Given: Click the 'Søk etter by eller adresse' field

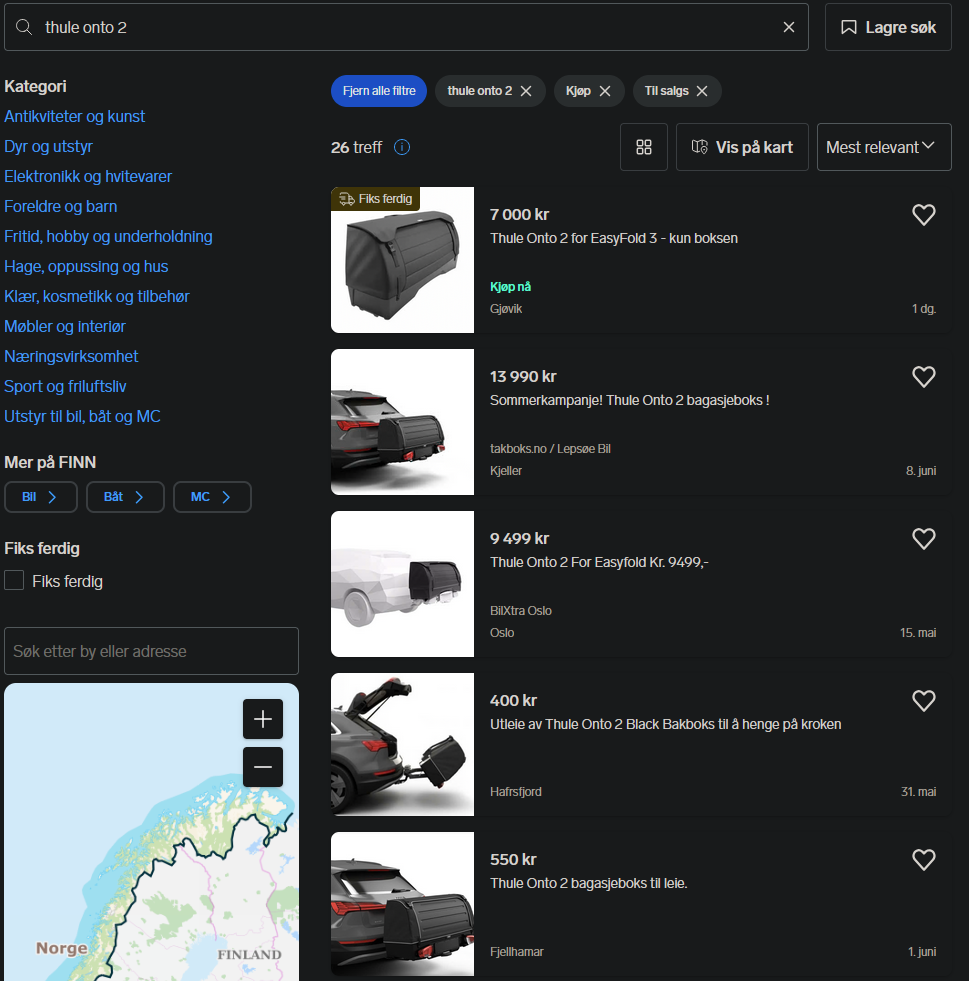Looking at the screenshot, I should pyautogui.click(x=151, y=651).
